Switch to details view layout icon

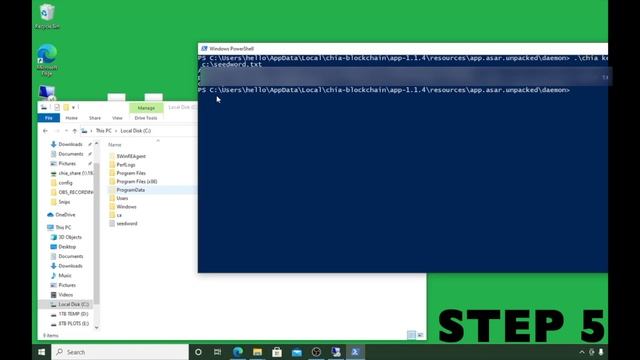411,335
